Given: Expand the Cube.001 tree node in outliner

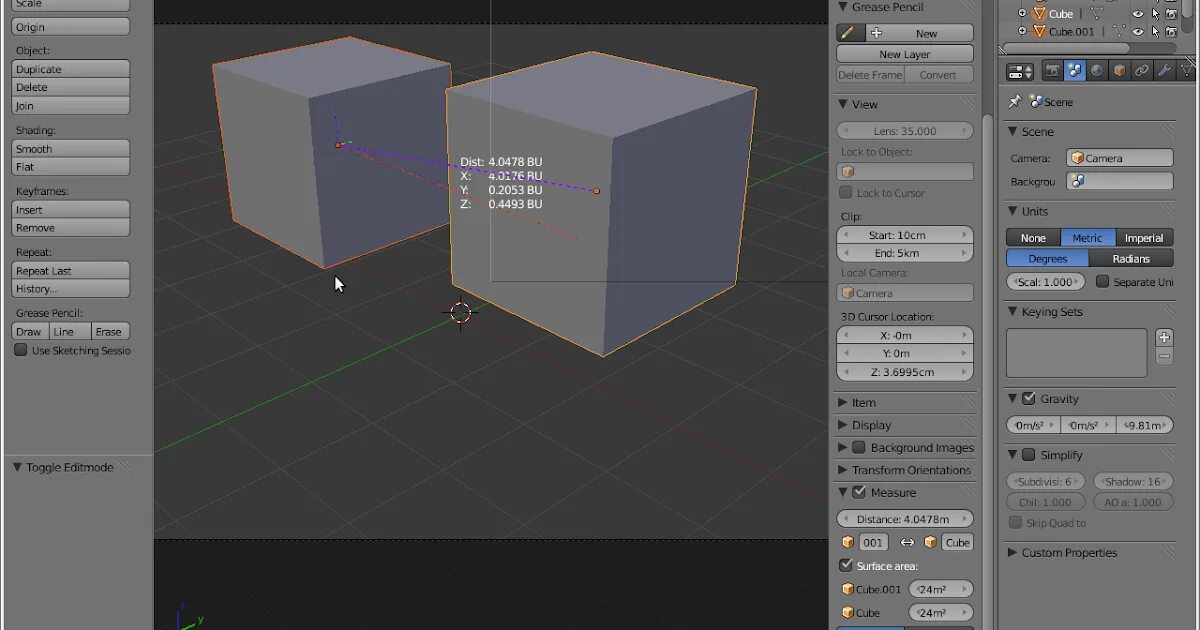Looking at the screenshot, I should [1022, 31].
